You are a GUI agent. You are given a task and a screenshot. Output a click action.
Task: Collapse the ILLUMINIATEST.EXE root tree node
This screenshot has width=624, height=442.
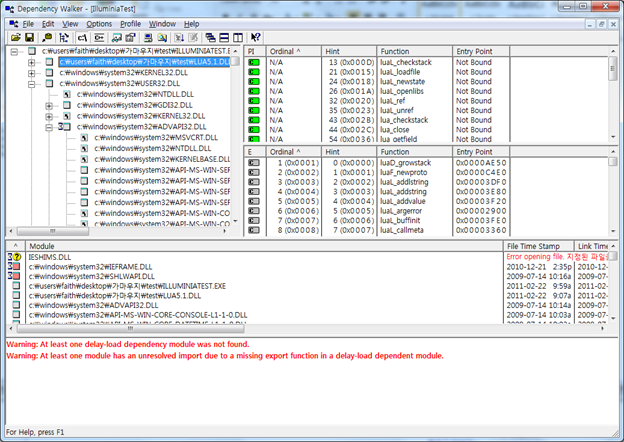pyautogui.click(x=14, y=51)
